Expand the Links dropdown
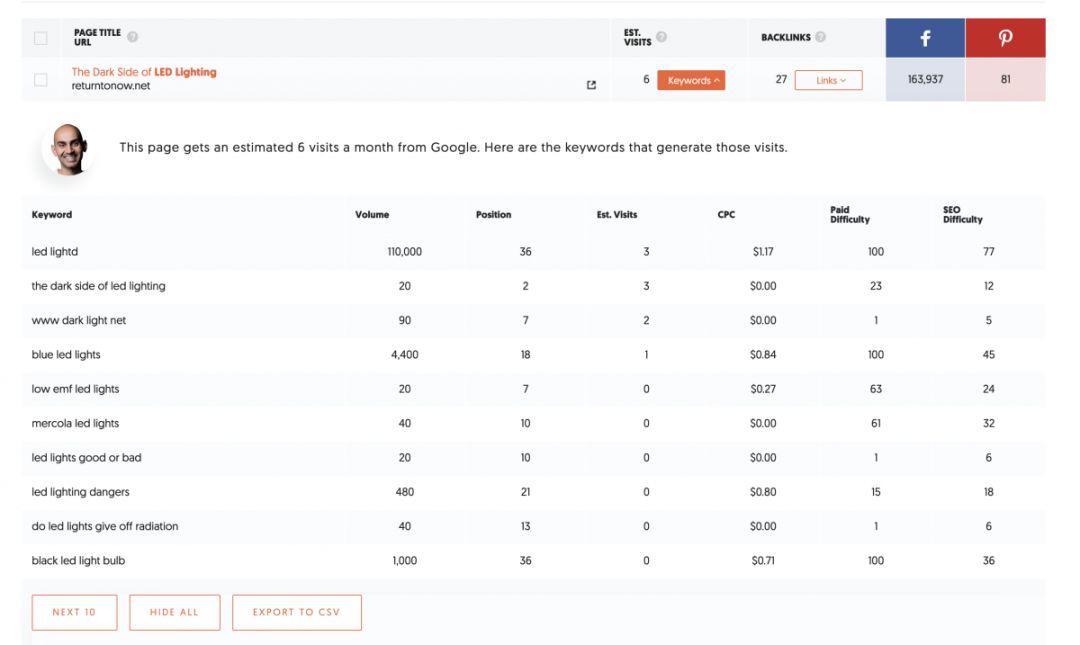 (828, 80)
